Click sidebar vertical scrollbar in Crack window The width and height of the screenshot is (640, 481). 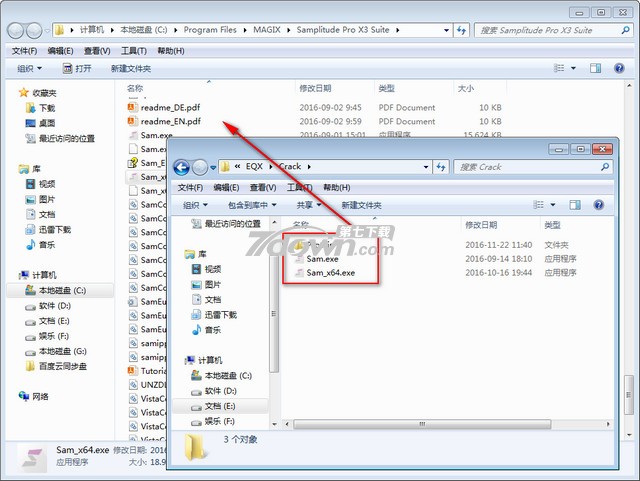click(274, 314)
